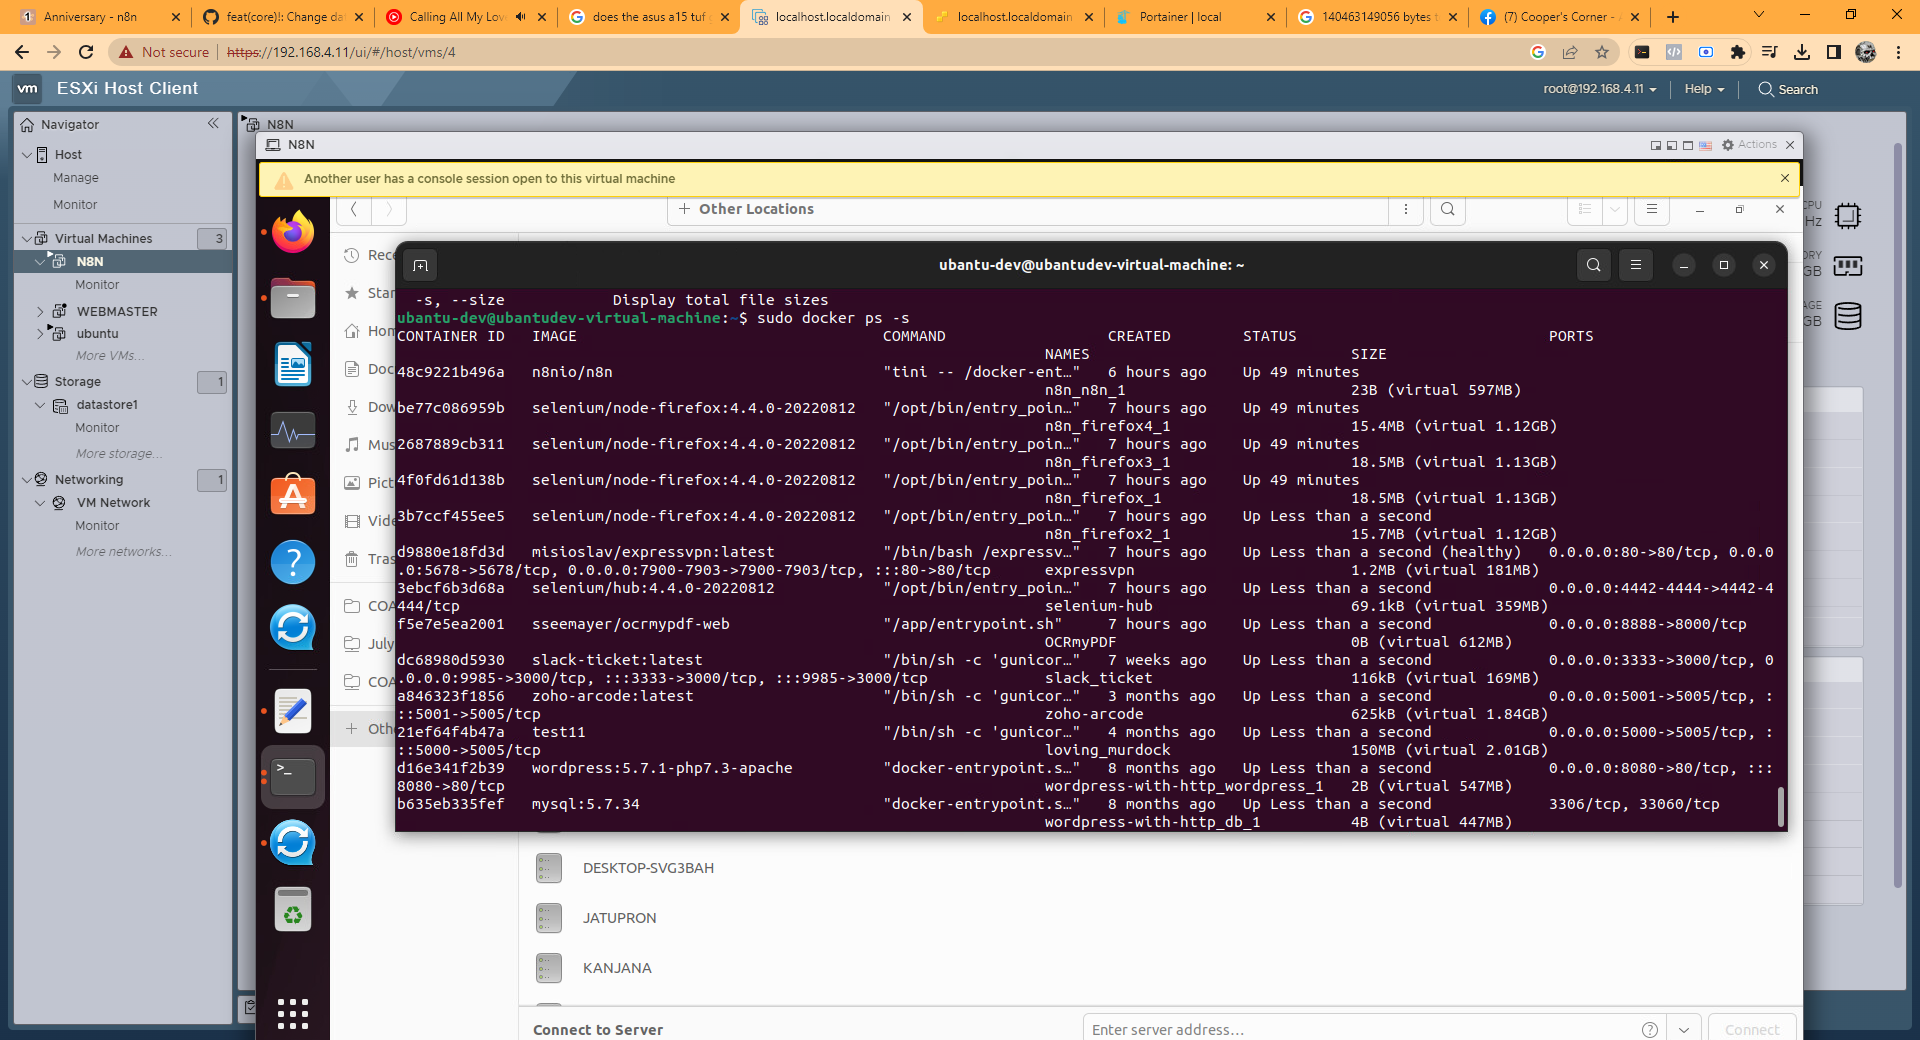This screenshot has height=1040, width=1920.
Task: Open Ubuntu Software store icon
Action: (292, 496)
